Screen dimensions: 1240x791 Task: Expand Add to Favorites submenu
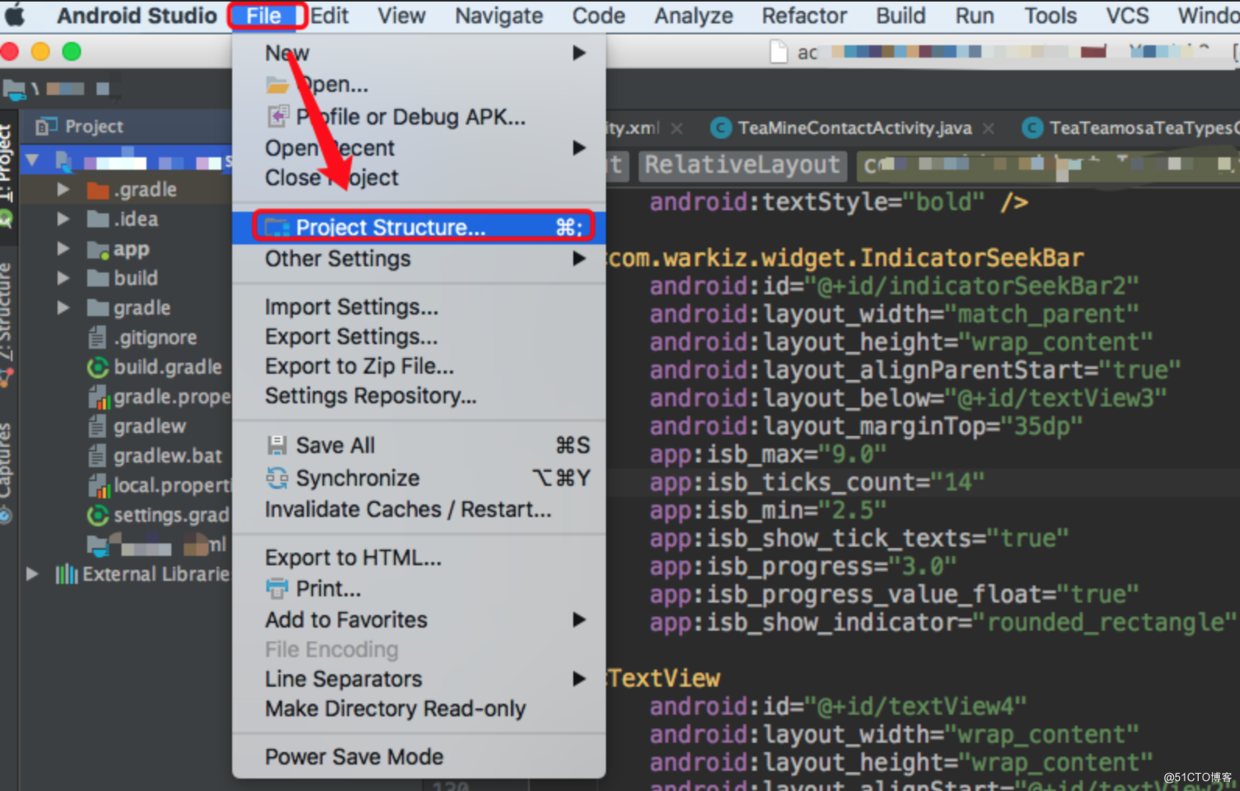419,620
